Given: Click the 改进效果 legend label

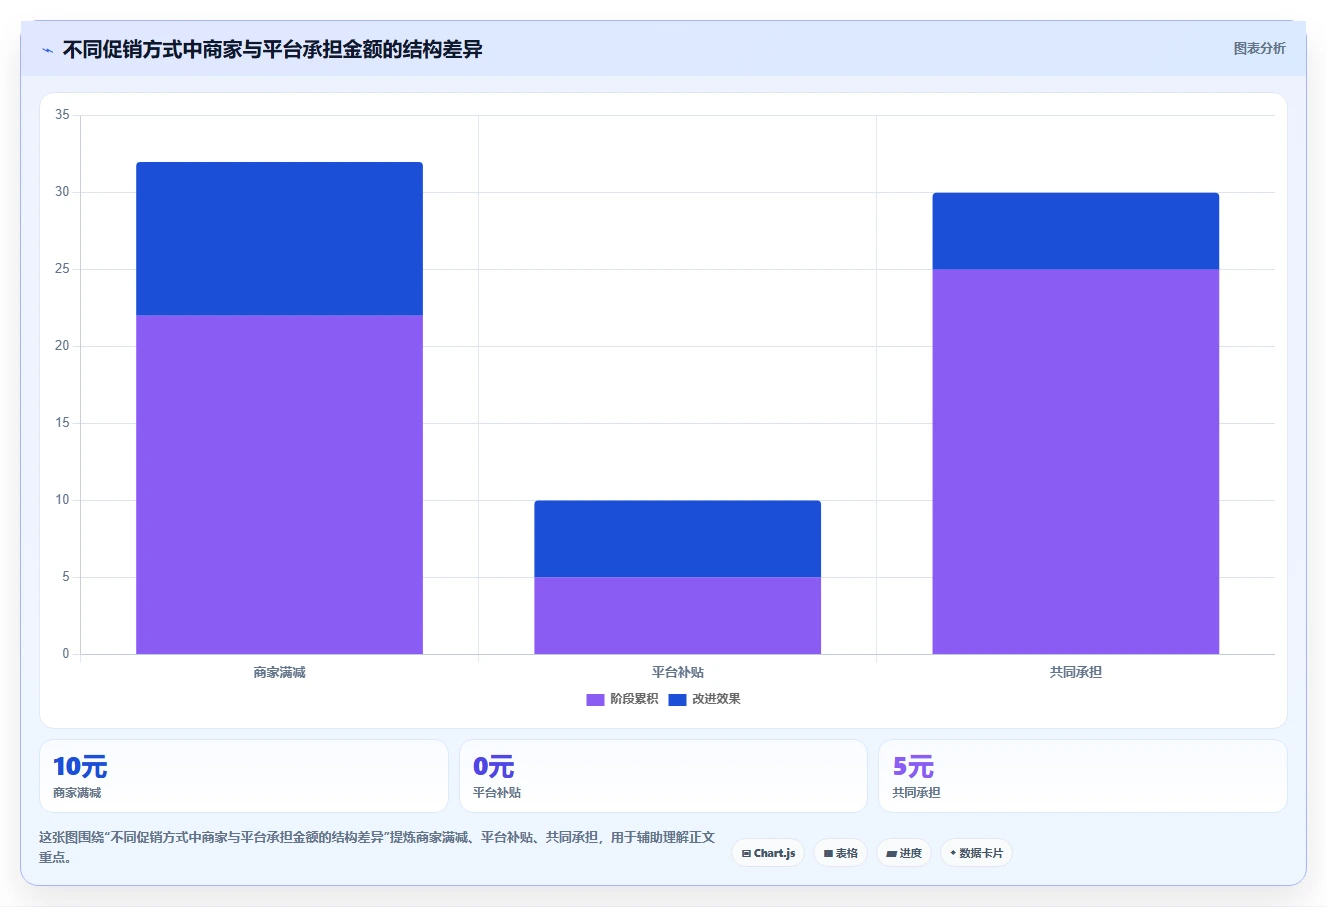Looking at the screenshot, I should pyautogui.click(x=716, y=699).
